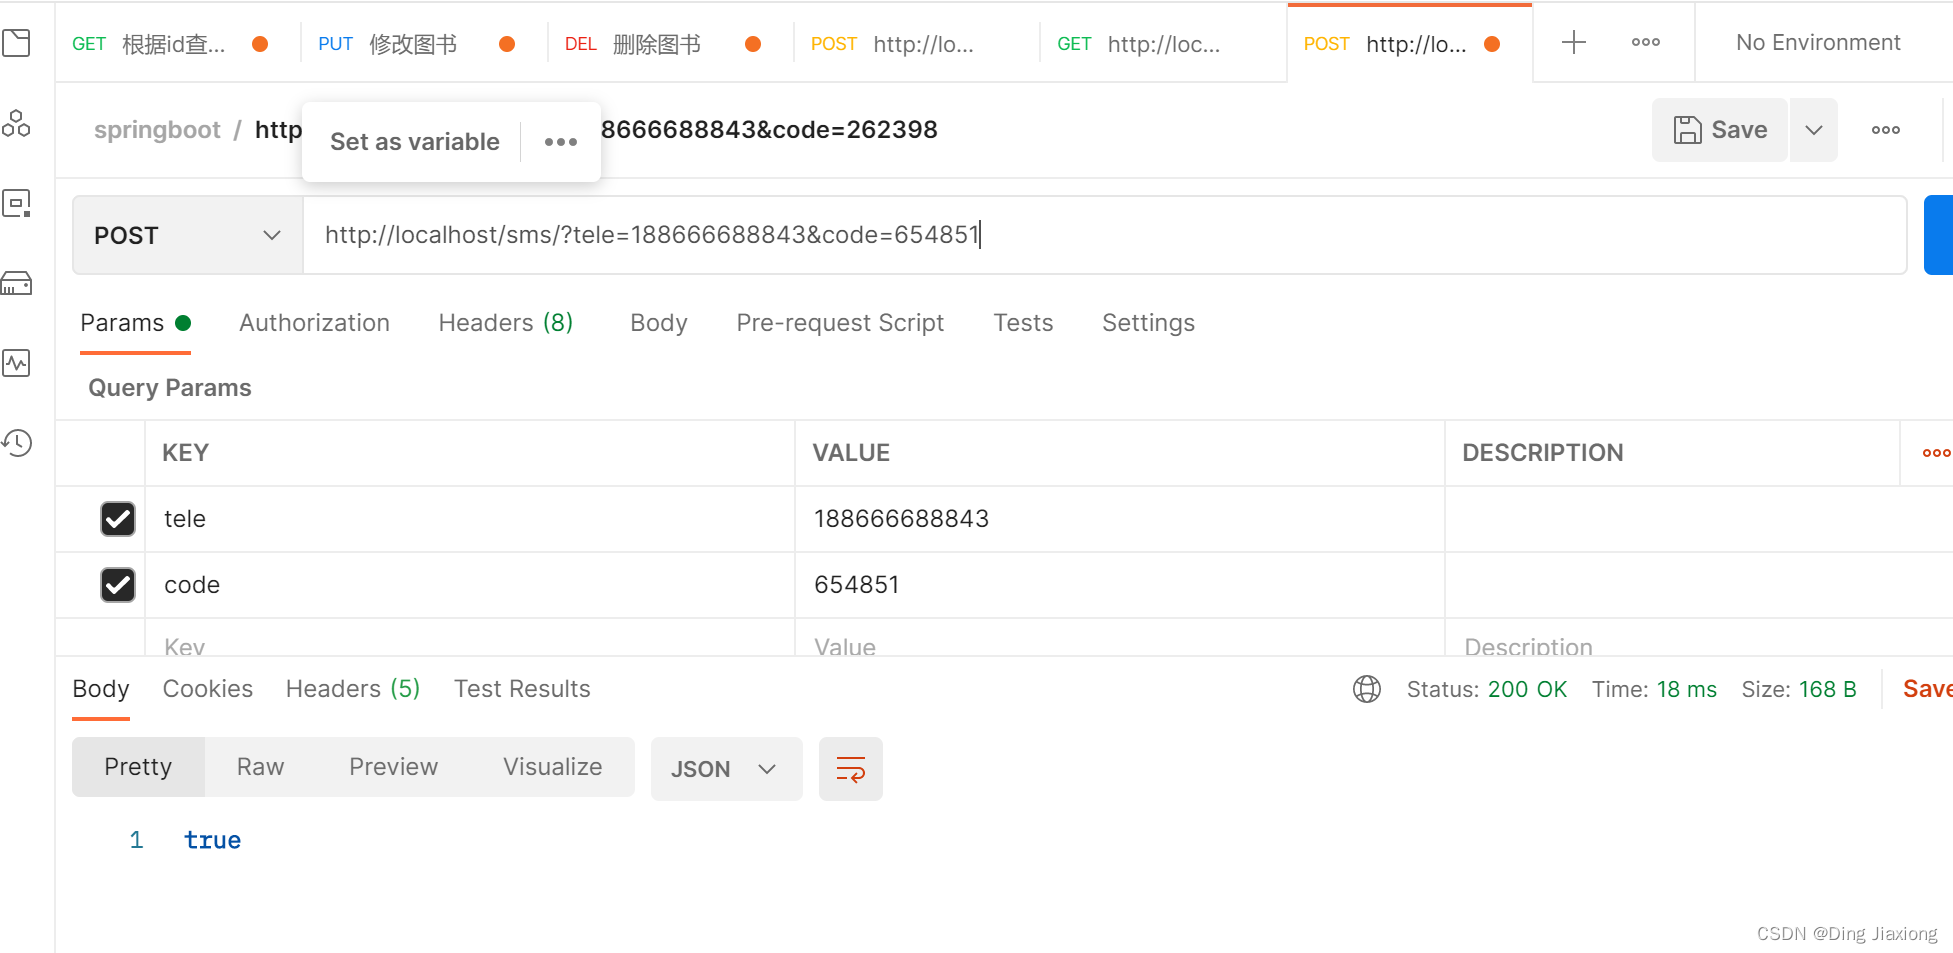Open more options next to Set as variable
The width and height of the screenshot is (1953, 953).
pyautogui.click(x=561, y=142)
